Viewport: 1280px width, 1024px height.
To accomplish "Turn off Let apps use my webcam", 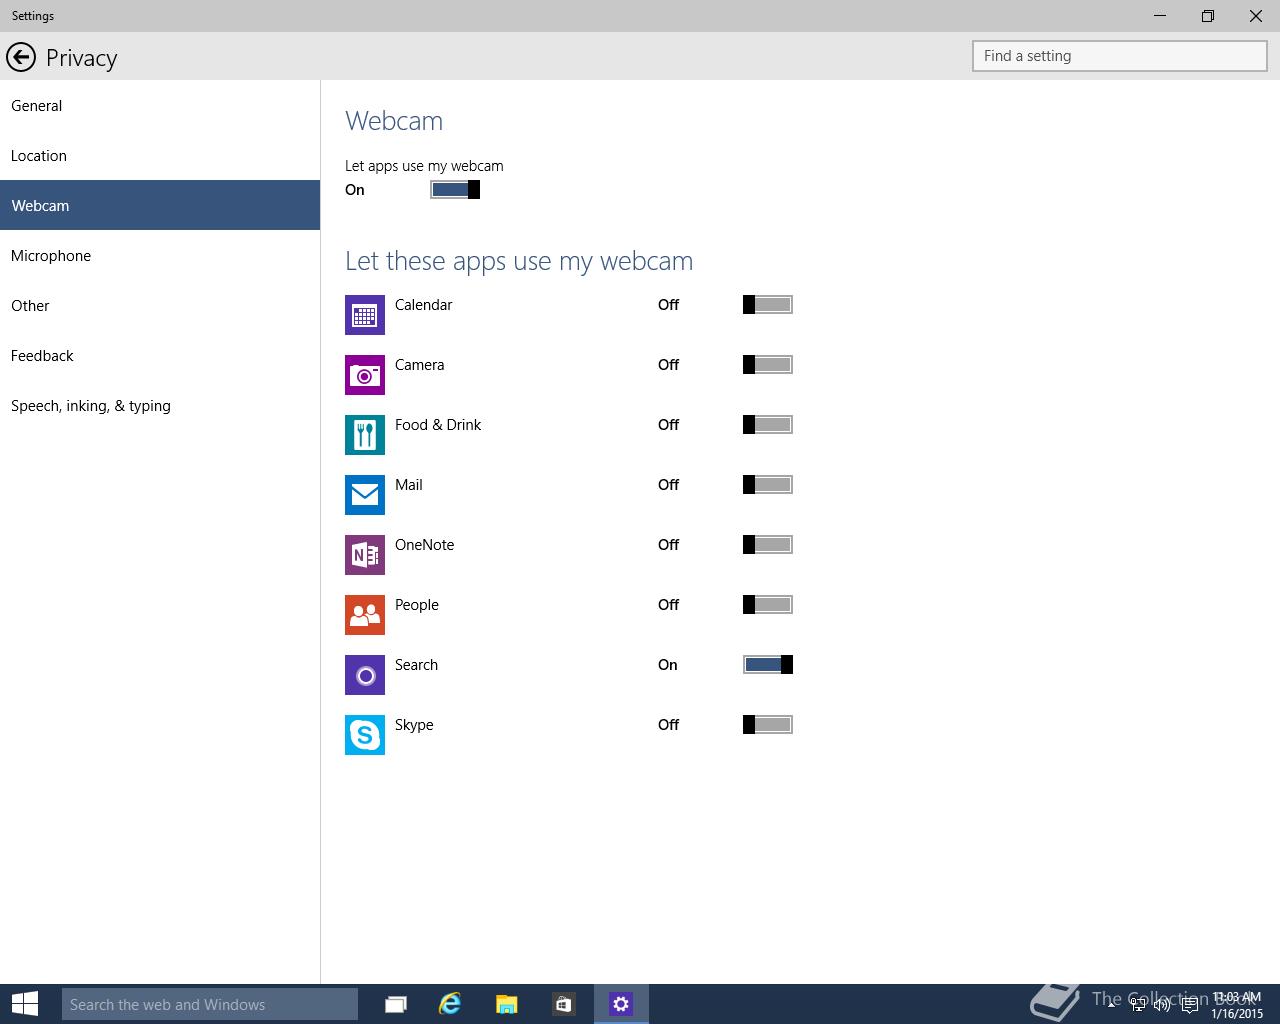I will tap(455, 190).
